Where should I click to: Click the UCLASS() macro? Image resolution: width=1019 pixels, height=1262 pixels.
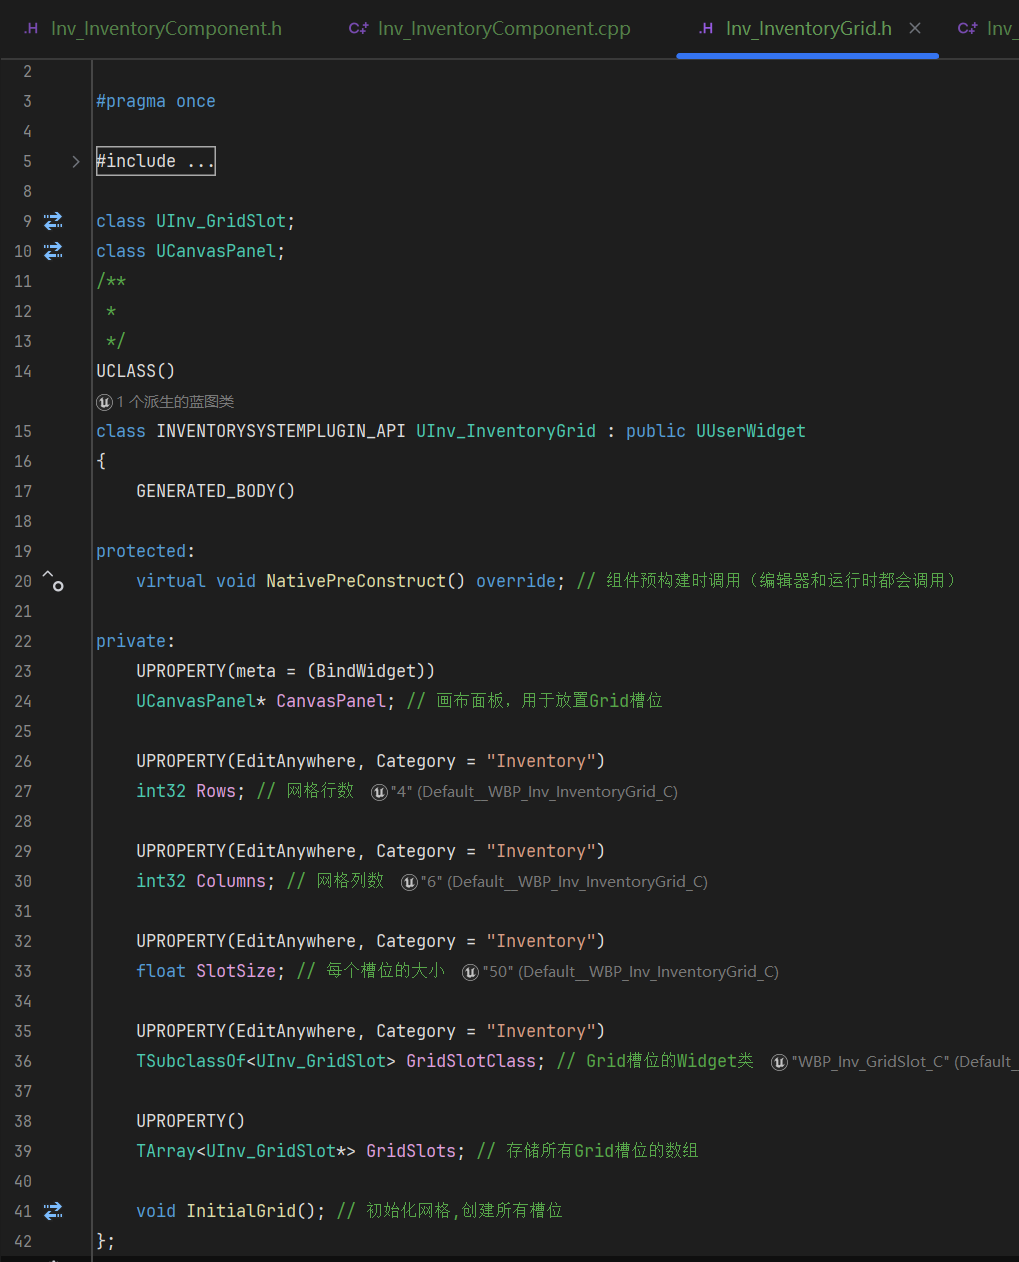(x=136, y=371)
